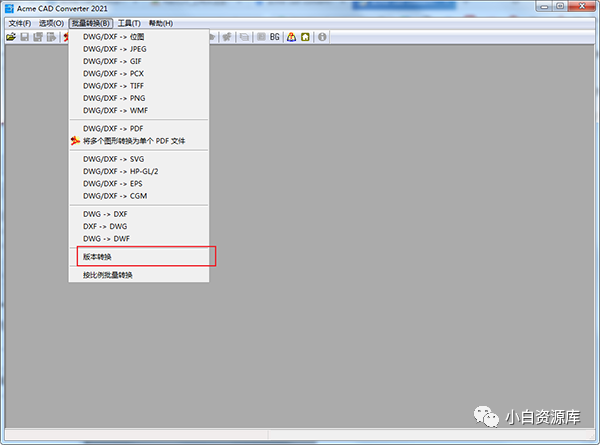Click the warning triangle register icon
Viewport: 600px width, 445px height.
coord(292,37)
